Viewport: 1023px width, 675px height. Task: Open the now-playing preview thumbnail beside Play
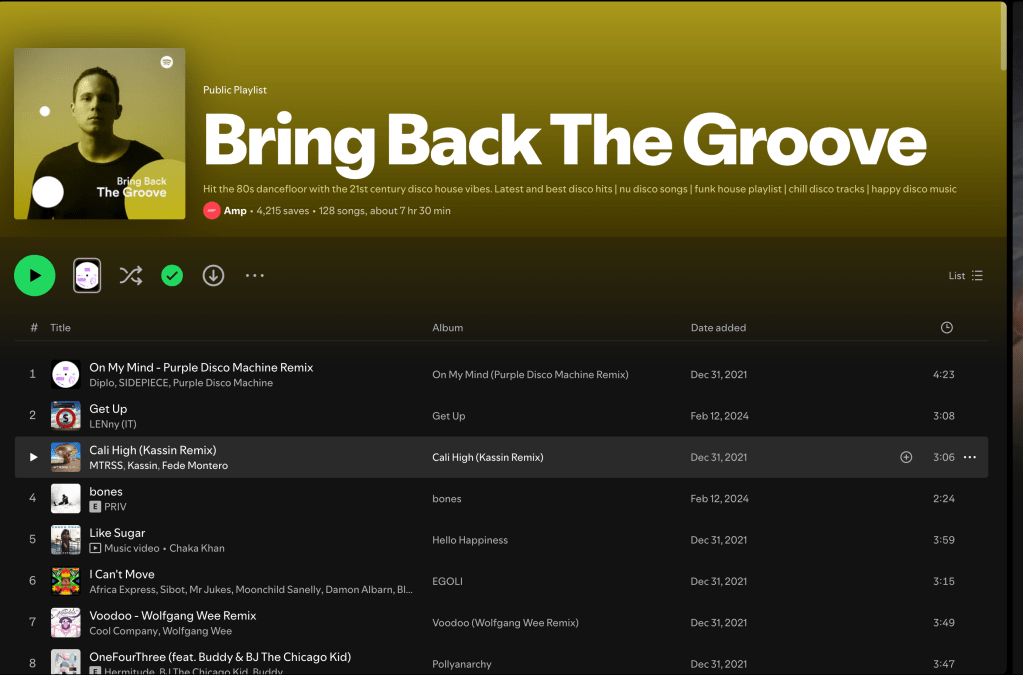[x=87, y=275]
